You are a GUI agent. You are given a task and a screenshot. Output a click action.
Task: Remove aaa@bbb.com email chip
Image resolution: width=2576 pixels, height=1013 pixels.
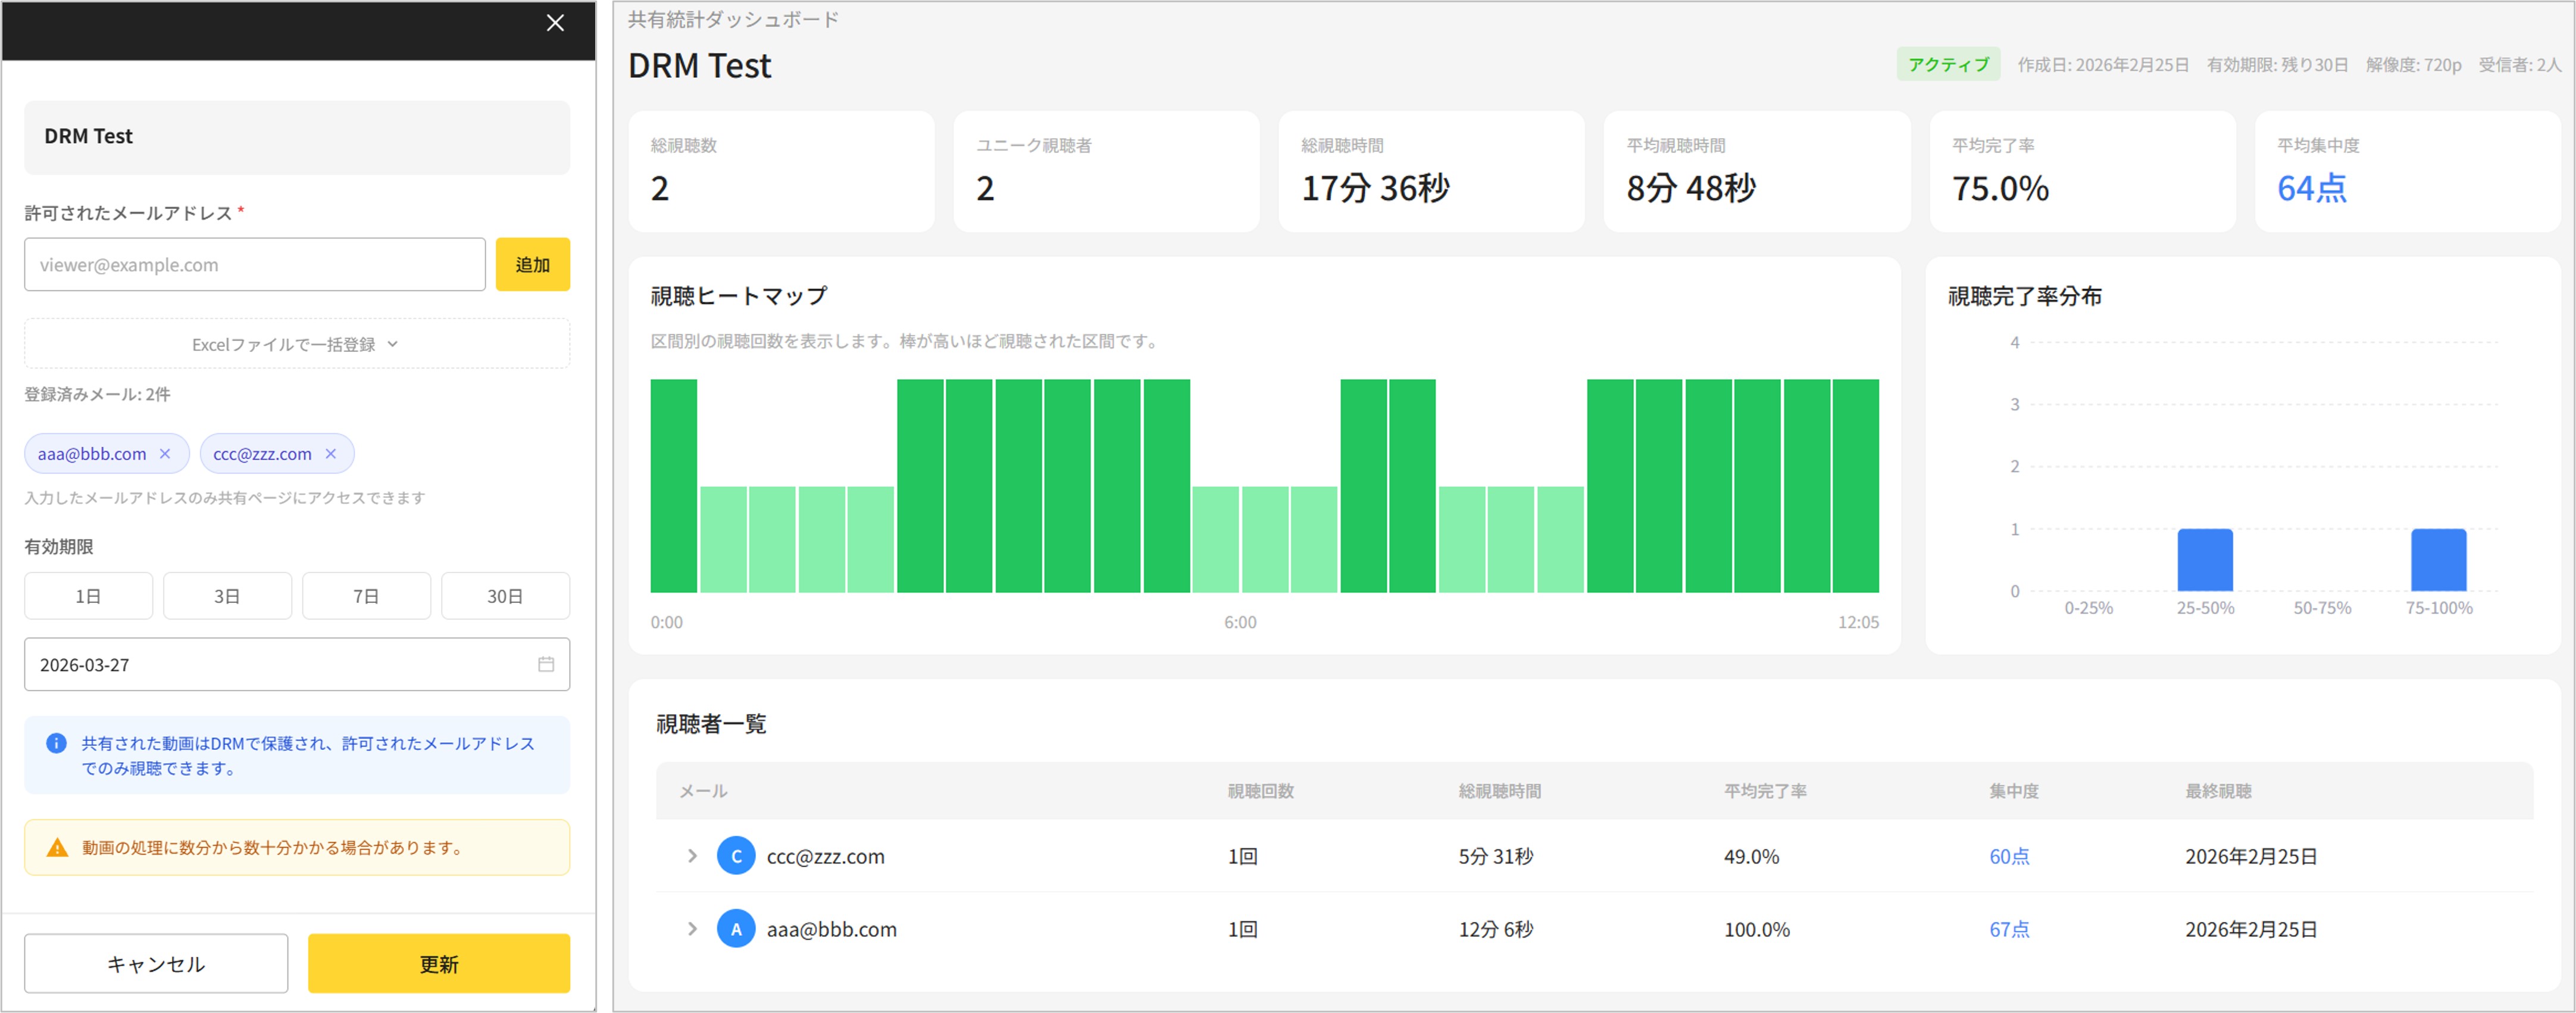point(165,454)
